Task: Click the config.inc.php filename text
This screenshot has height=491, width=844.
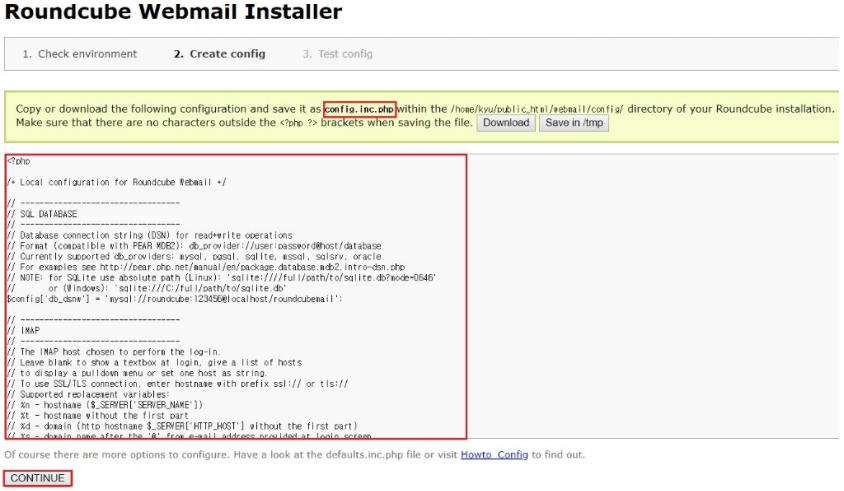Action: [x=359, y=109]
